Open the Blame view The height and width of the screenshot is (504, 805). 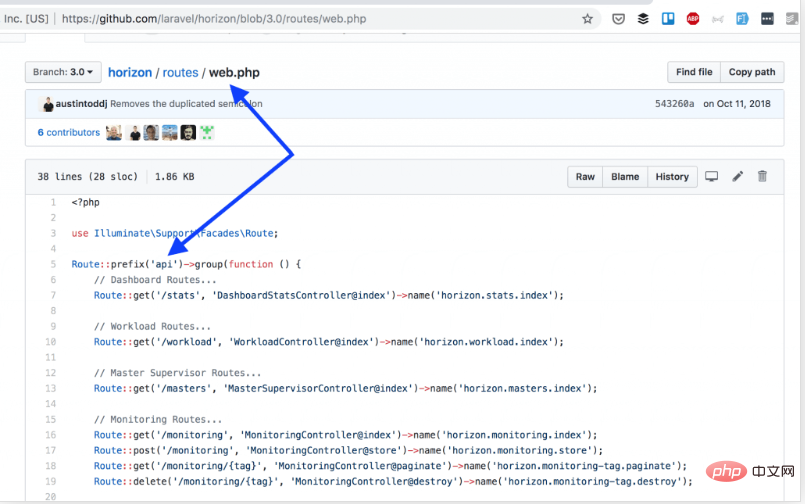pos(625,177)
